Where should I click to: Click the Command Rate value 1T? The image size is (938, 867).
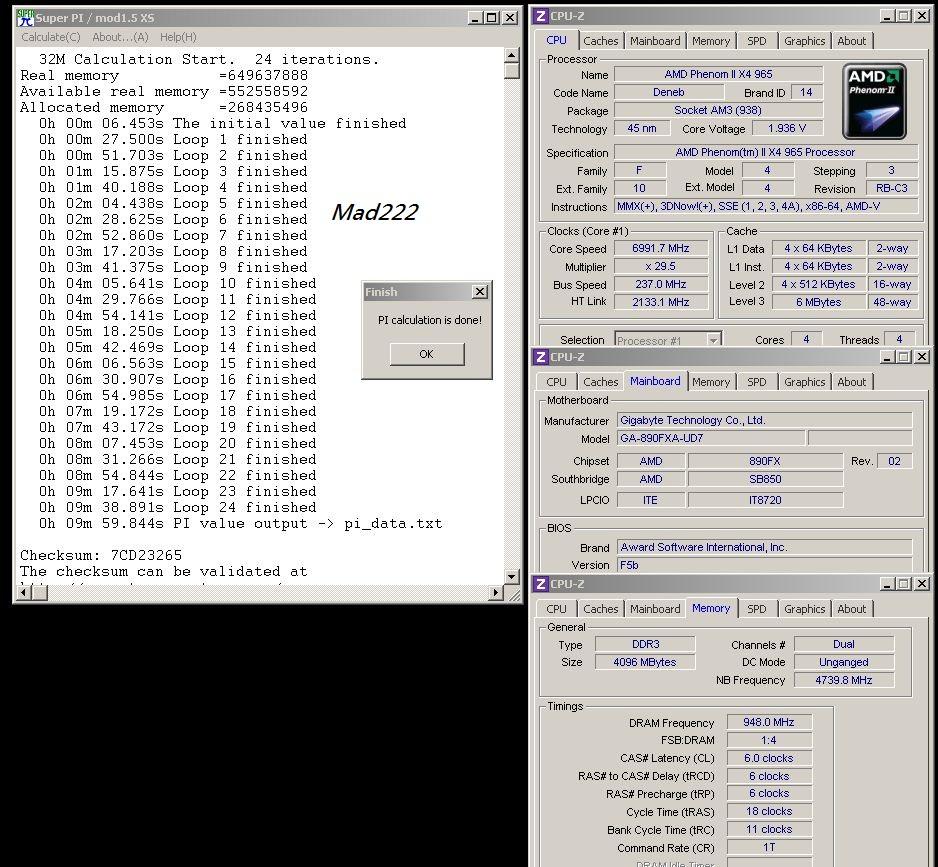tap(769, 847)
